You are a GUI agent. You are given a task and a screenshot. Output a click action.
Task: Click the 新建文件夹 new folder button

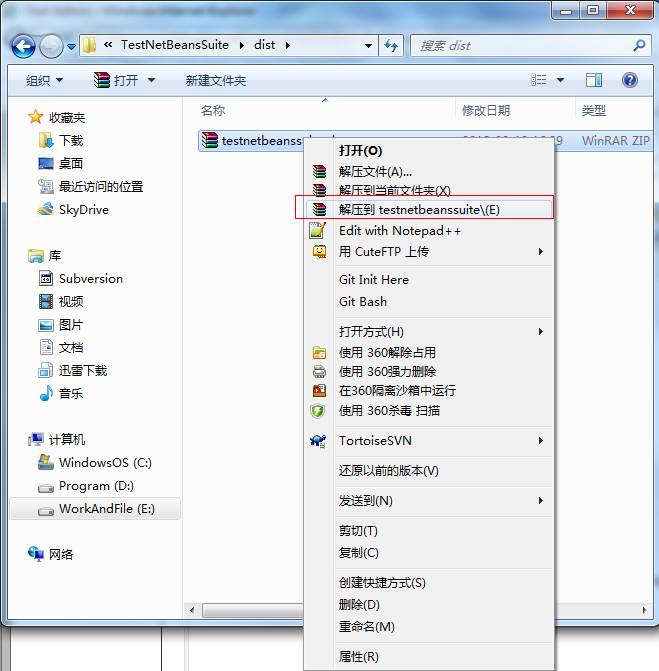click(x=216, y=80)
